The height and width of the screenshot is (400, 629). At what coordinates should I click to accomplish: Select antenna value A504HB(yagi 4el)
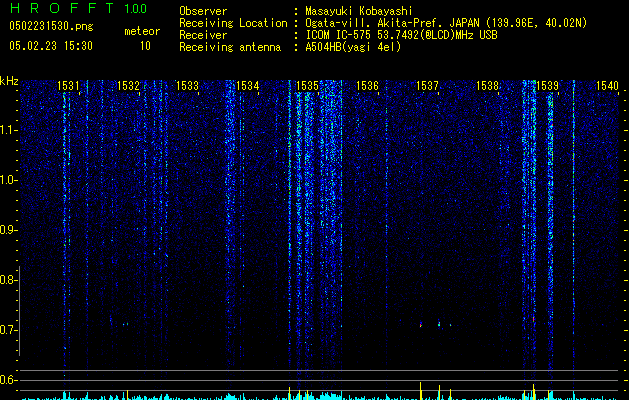353,47
